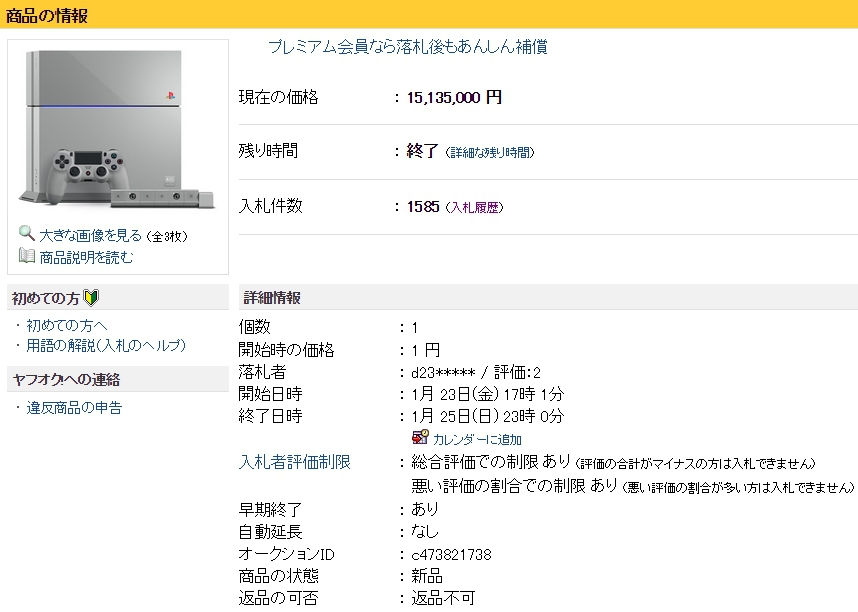This screenshot has width=858, height=612.
Task: View 詳細な残り時間 link
Action: 490,152
